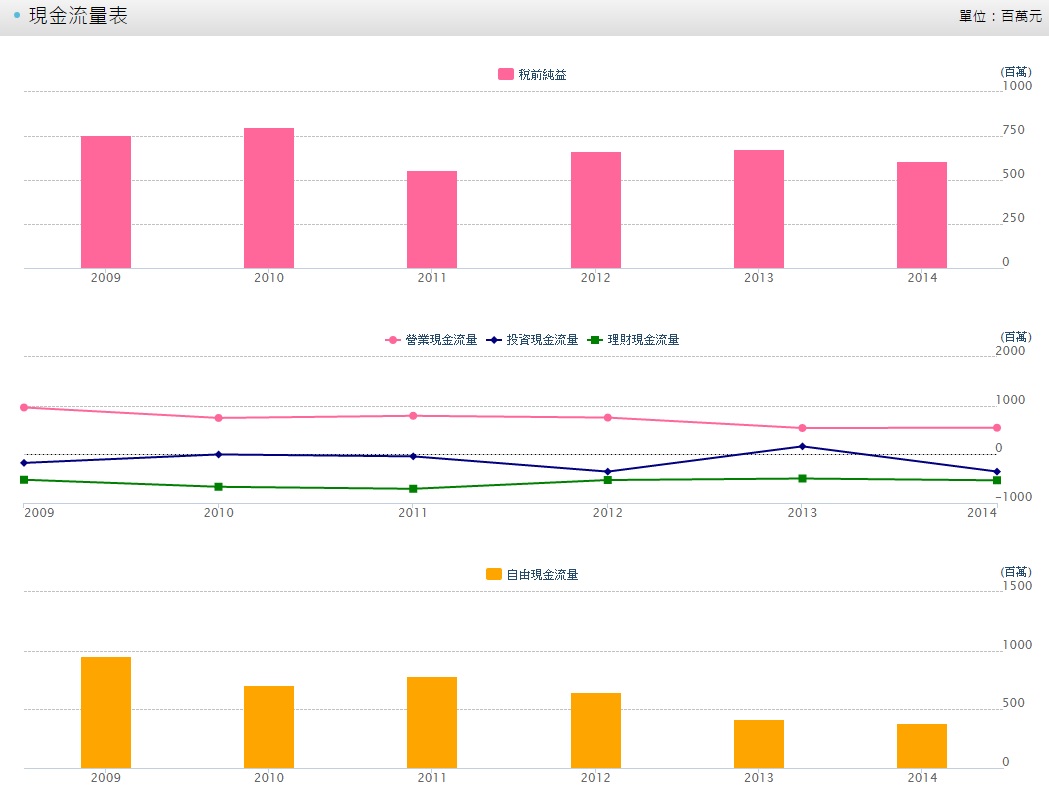Select the 2010 green 理財現金流量 data point
This screenshot has height=791, width=1049.
(218, 487)
